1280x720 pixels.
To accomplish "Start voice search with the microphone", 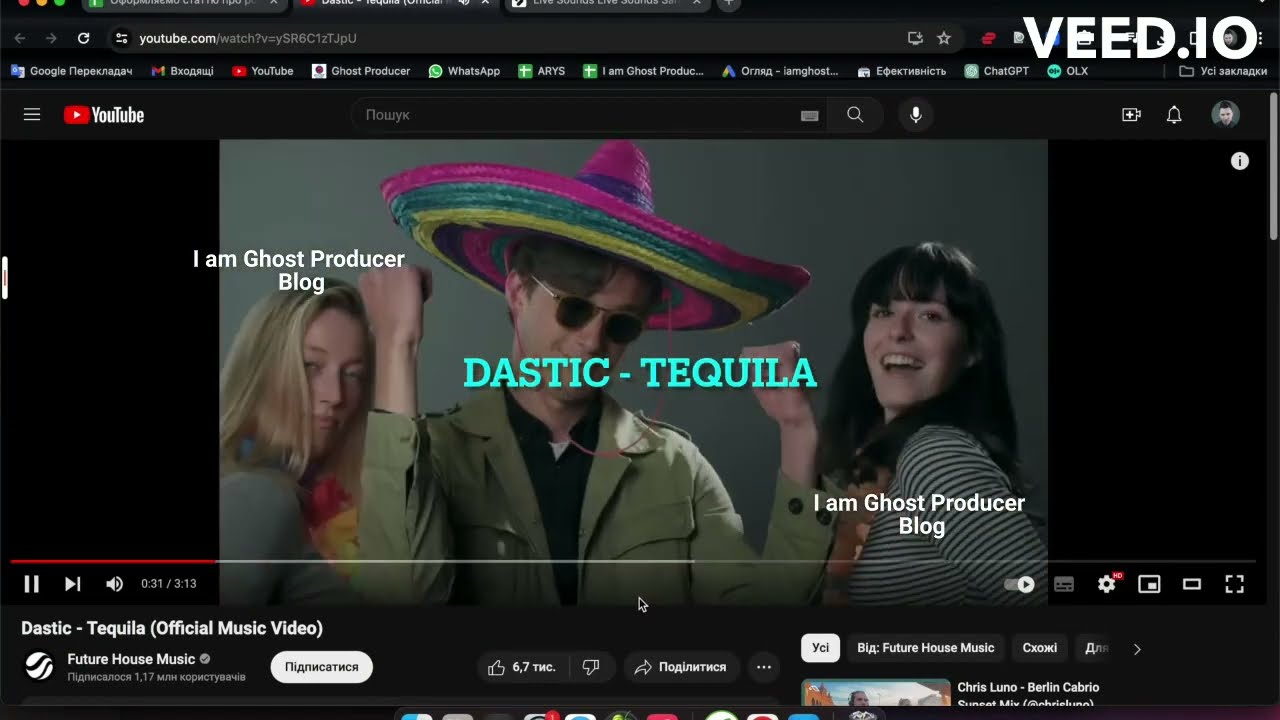I will [915, 115].
